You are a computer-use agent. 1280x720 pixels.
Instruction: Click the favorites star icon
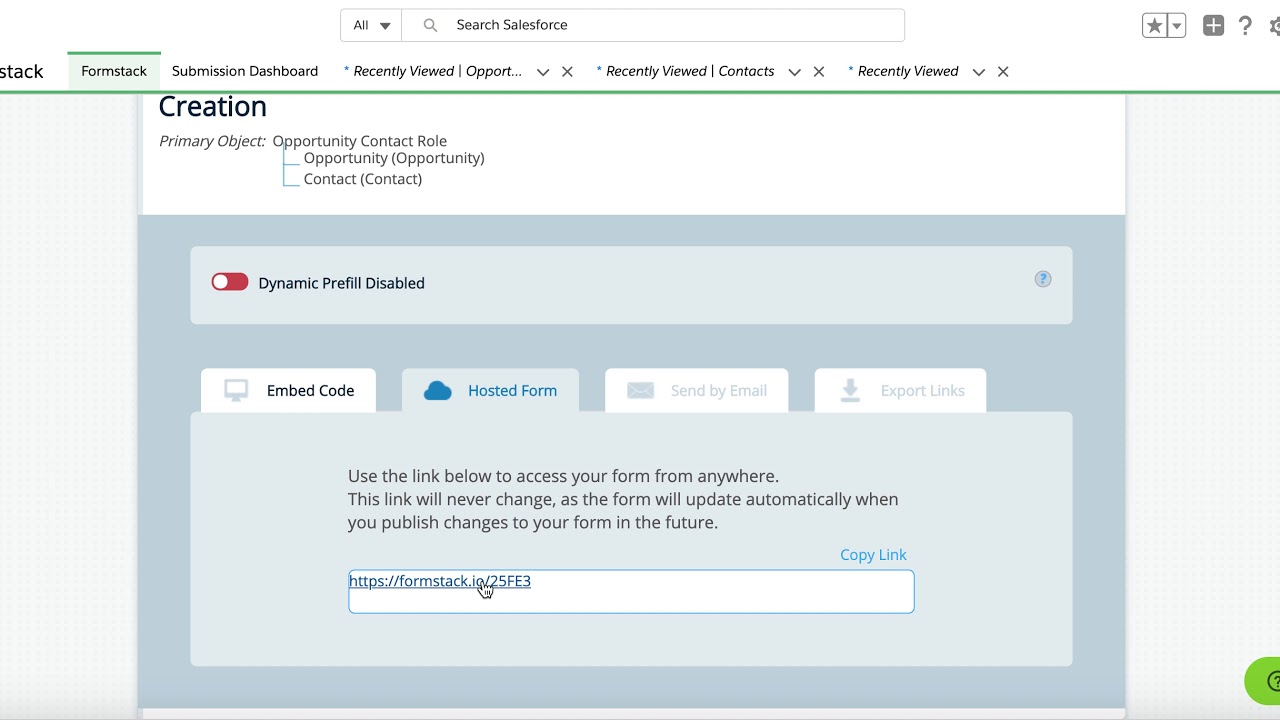pos(1155,26)
